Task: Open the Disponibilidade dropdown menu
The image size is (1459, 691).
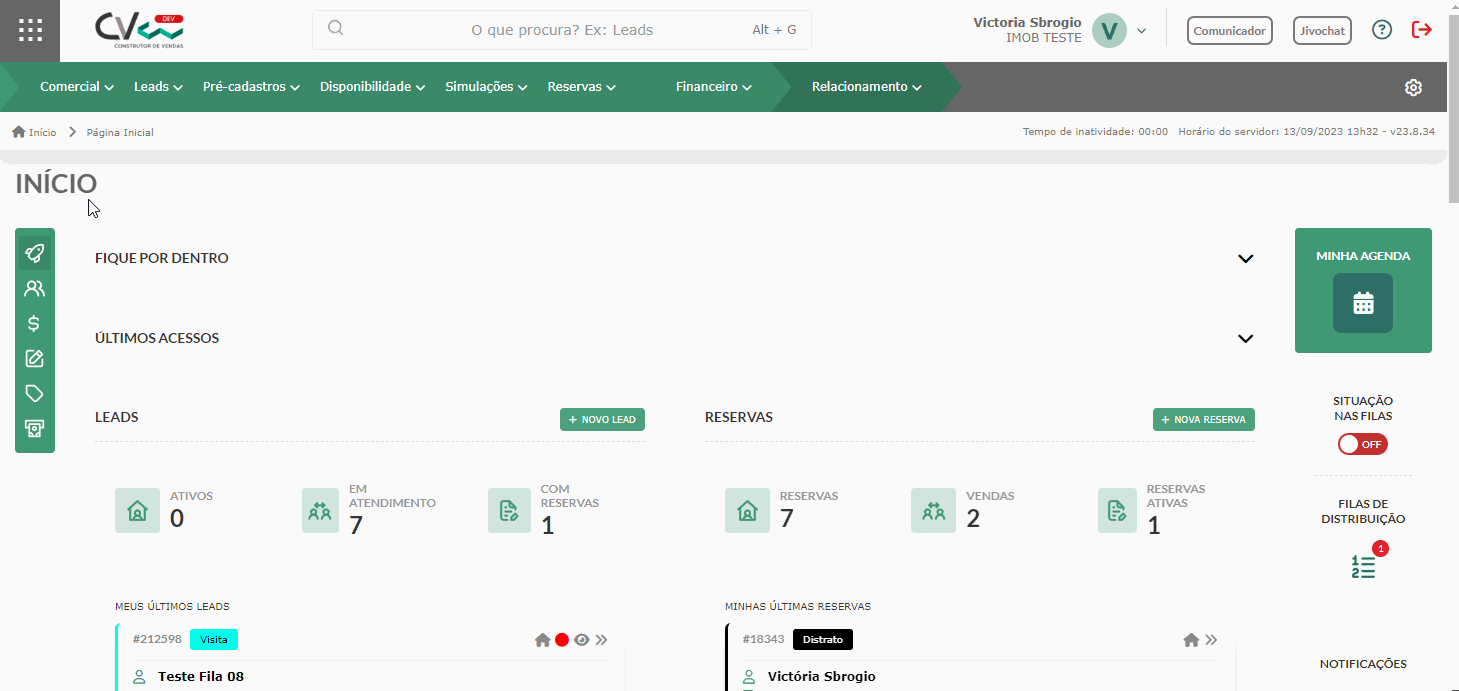Action: coord(373,87)
